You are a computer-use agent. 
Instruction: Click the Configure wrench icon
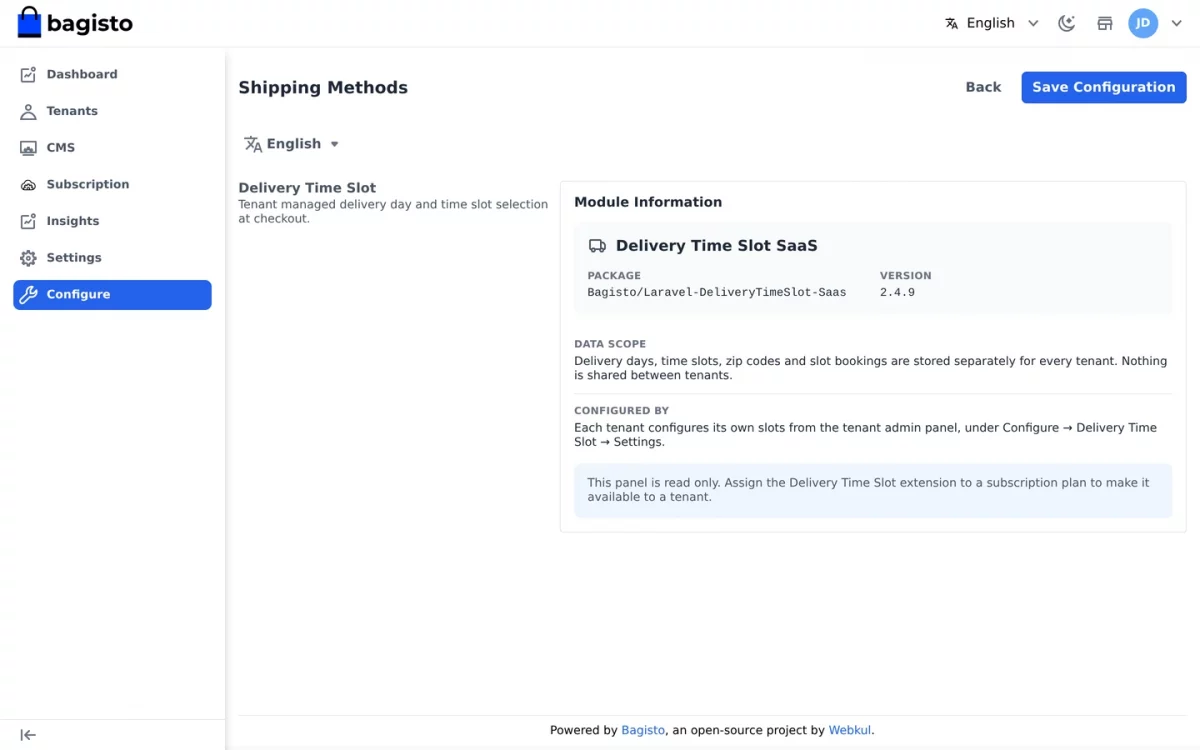coord(28,295)
